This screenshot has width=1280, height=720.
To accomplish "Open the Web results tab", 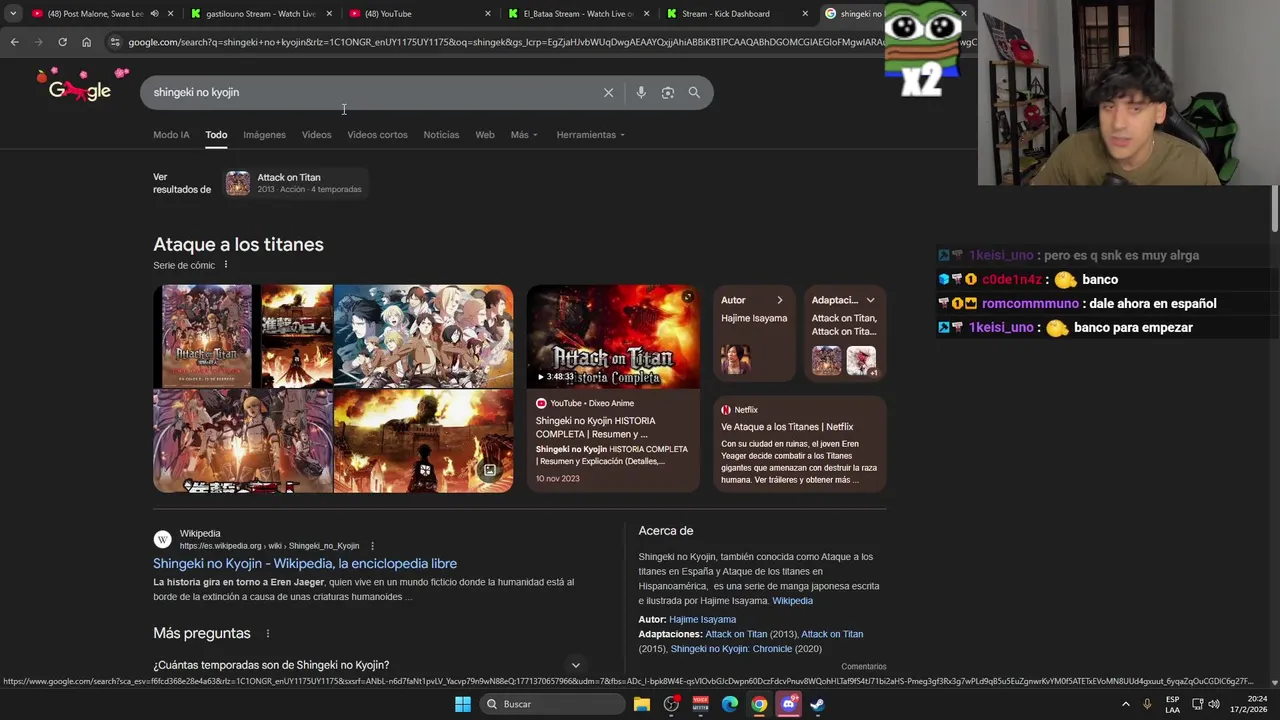I will (485, 135).
